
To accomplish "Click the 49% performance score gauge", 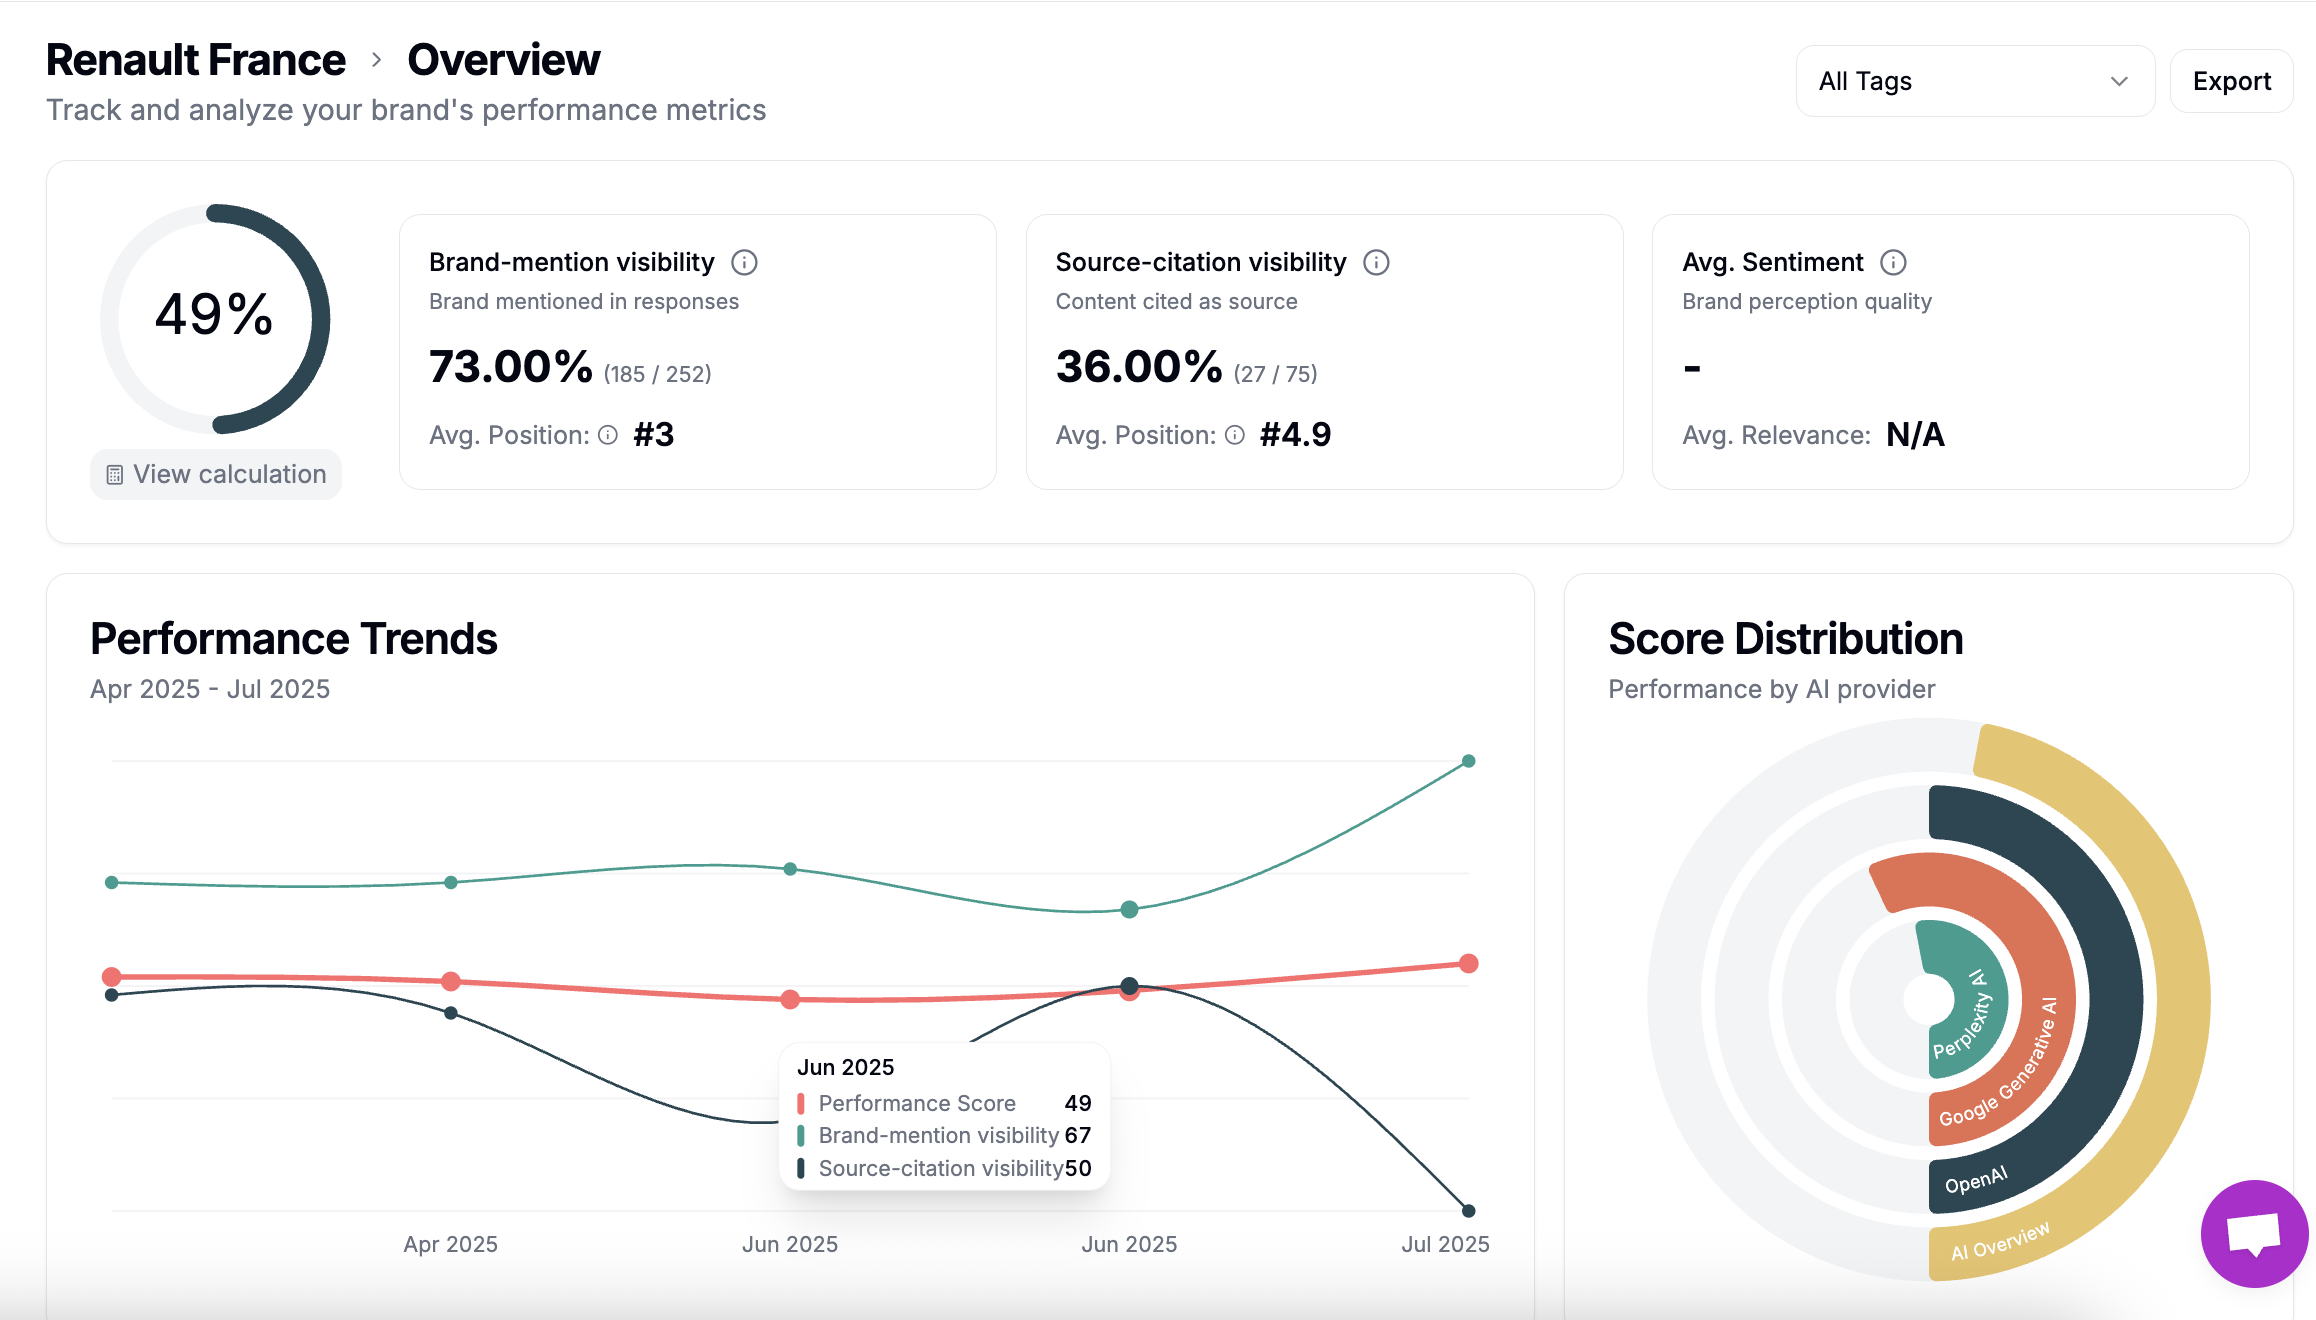I will point(215,319).
